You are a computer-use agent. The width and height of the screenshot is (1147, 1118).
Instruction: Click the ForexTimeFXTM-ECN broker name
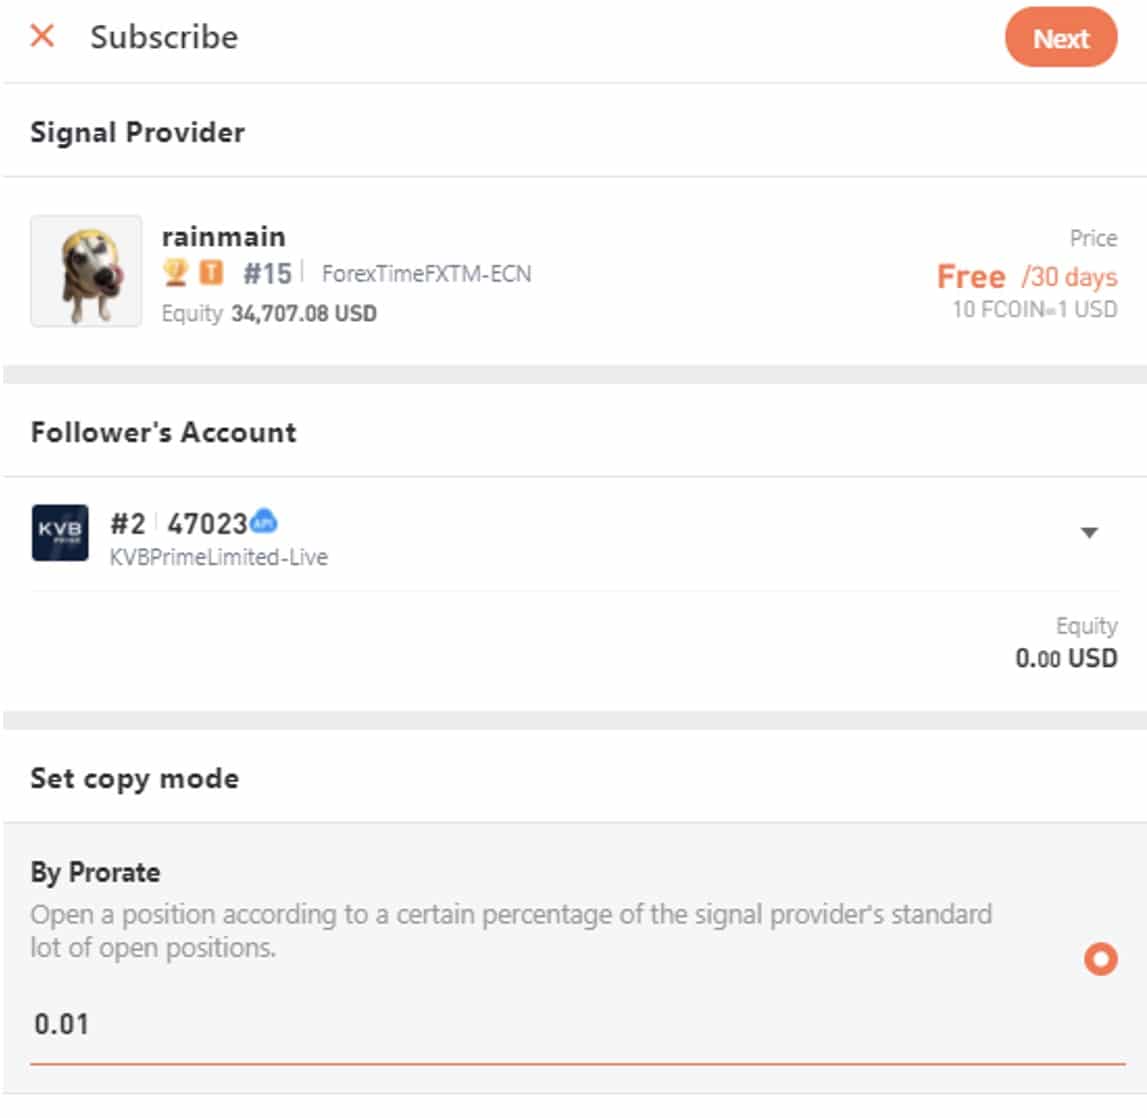(x=427, y=273)
